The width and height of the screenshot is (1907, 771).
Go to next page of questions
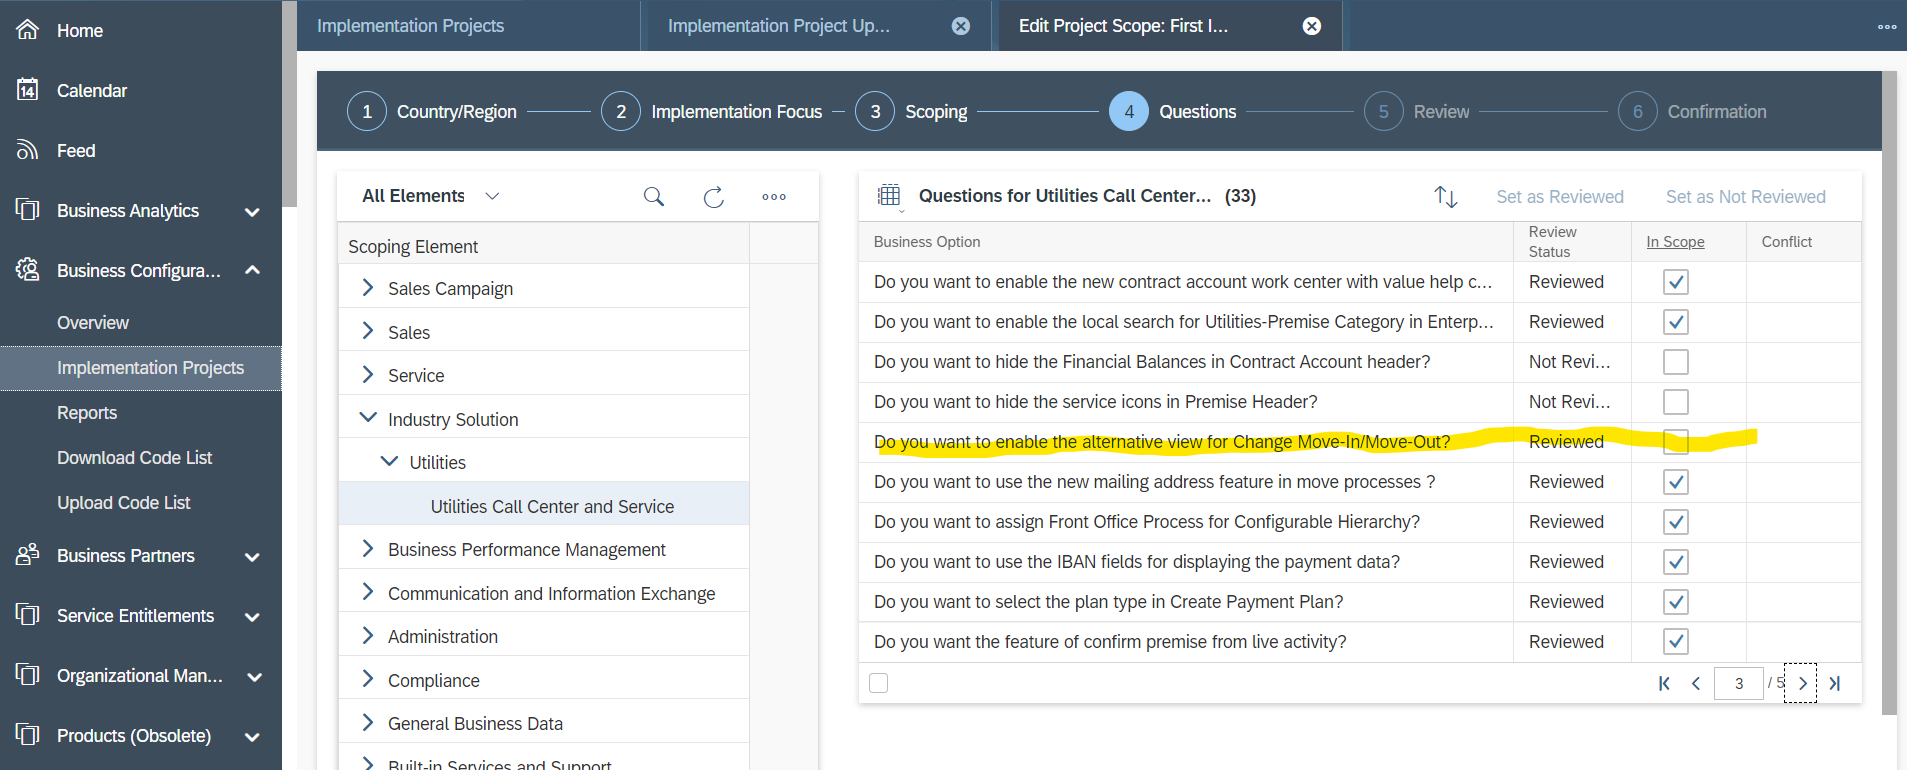pyautogui.click(x=1802, y=684)
